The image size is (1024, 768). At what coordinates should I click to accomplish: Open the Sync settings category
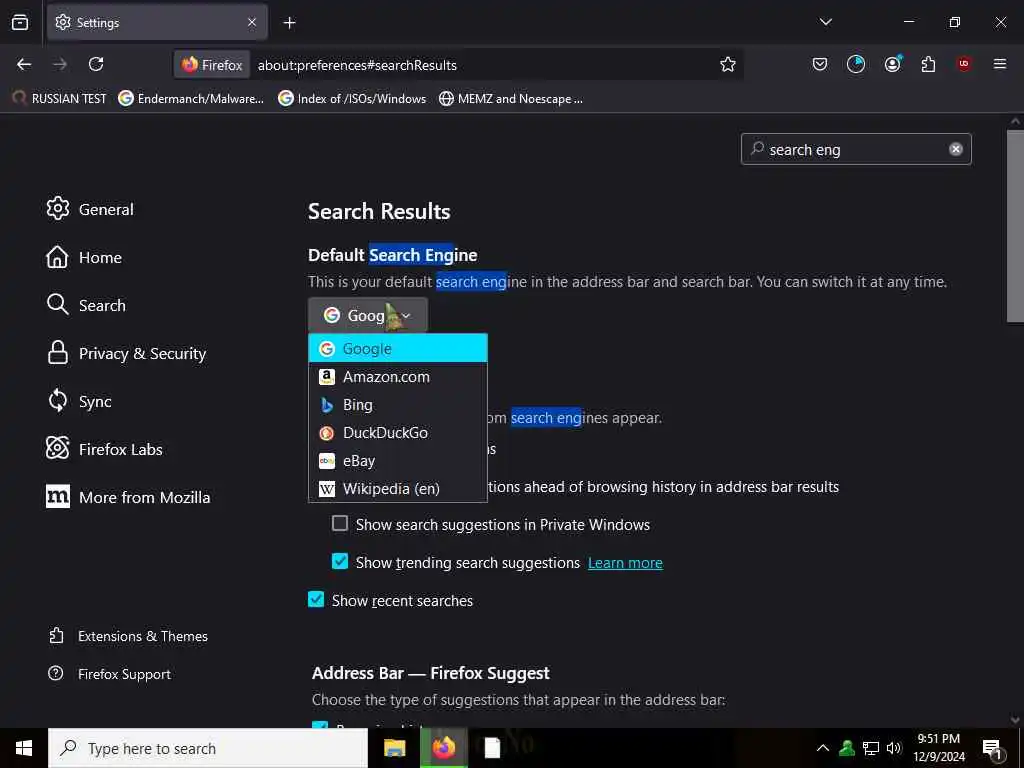[80, 401]
